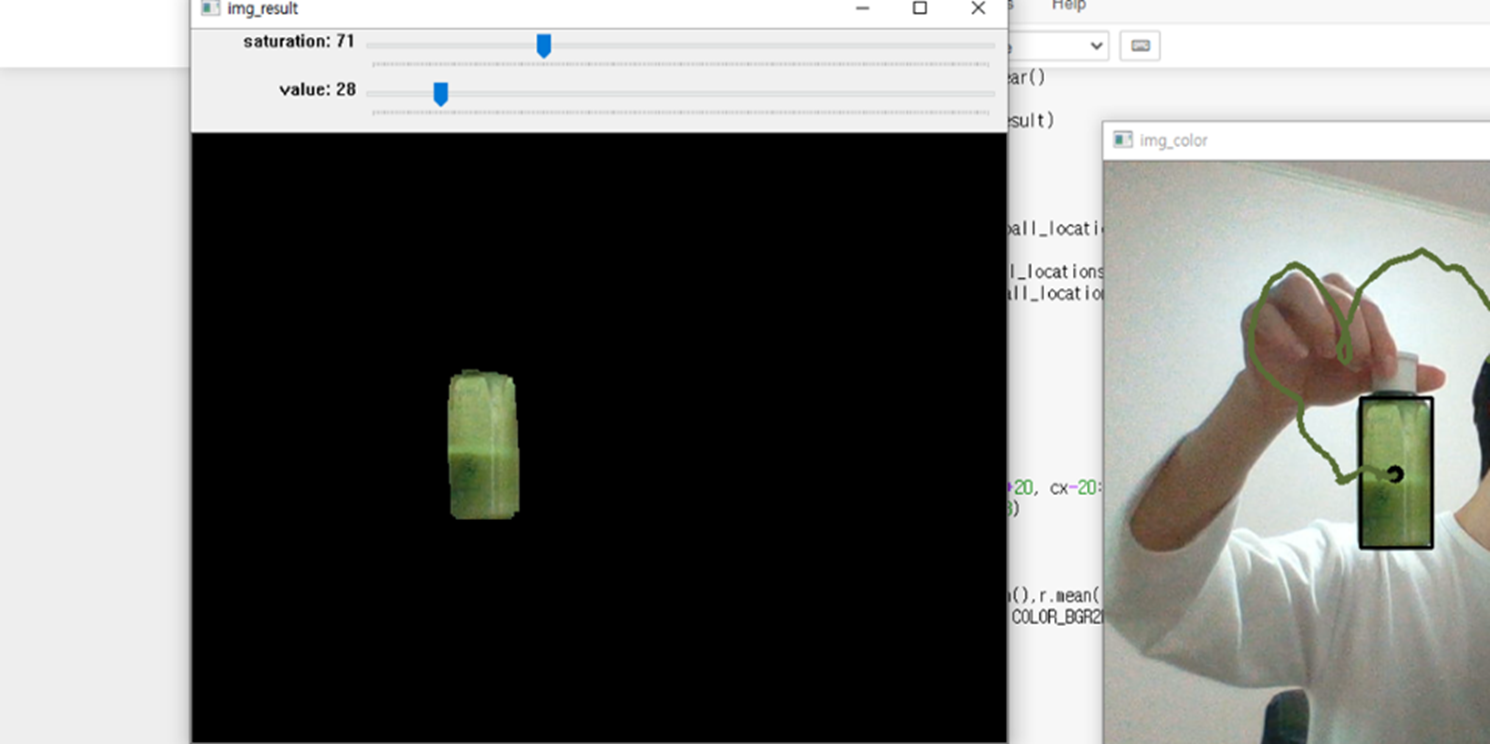Screen dimensions: 1490x744
Task: Adjust the value slider handle
Action: pos(440,94)
